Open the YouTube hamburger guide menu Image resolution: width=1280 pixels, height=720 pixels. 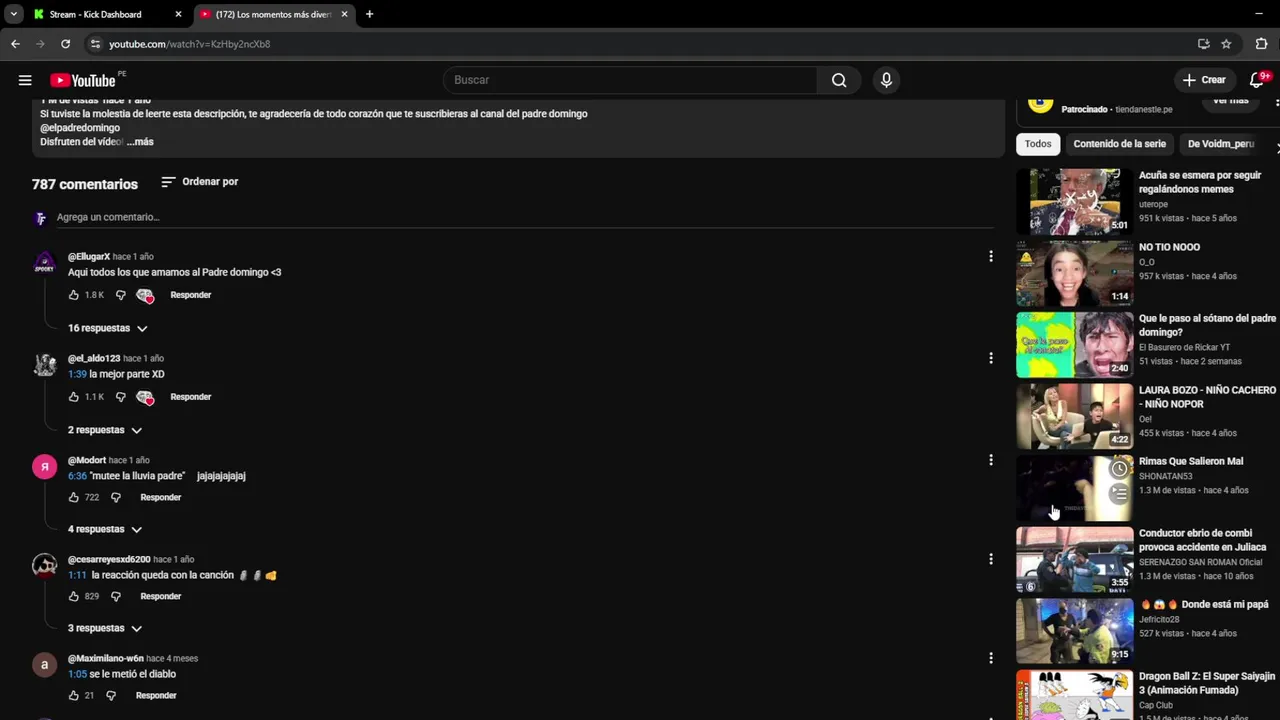(25, 80)
